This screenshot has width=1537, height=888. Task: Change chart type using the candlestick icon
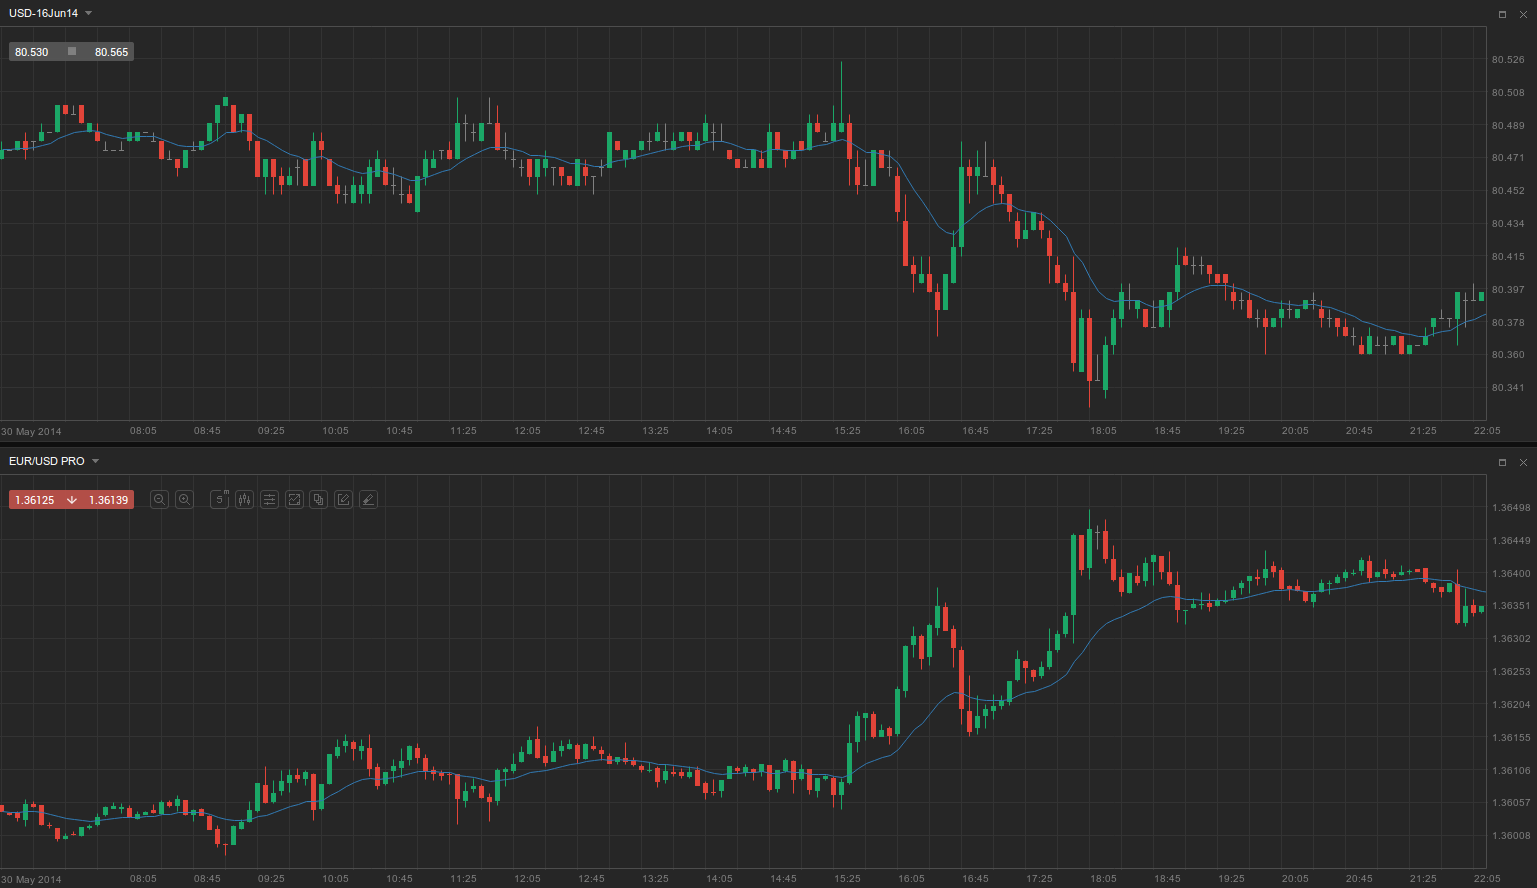(x=245, y=500)
